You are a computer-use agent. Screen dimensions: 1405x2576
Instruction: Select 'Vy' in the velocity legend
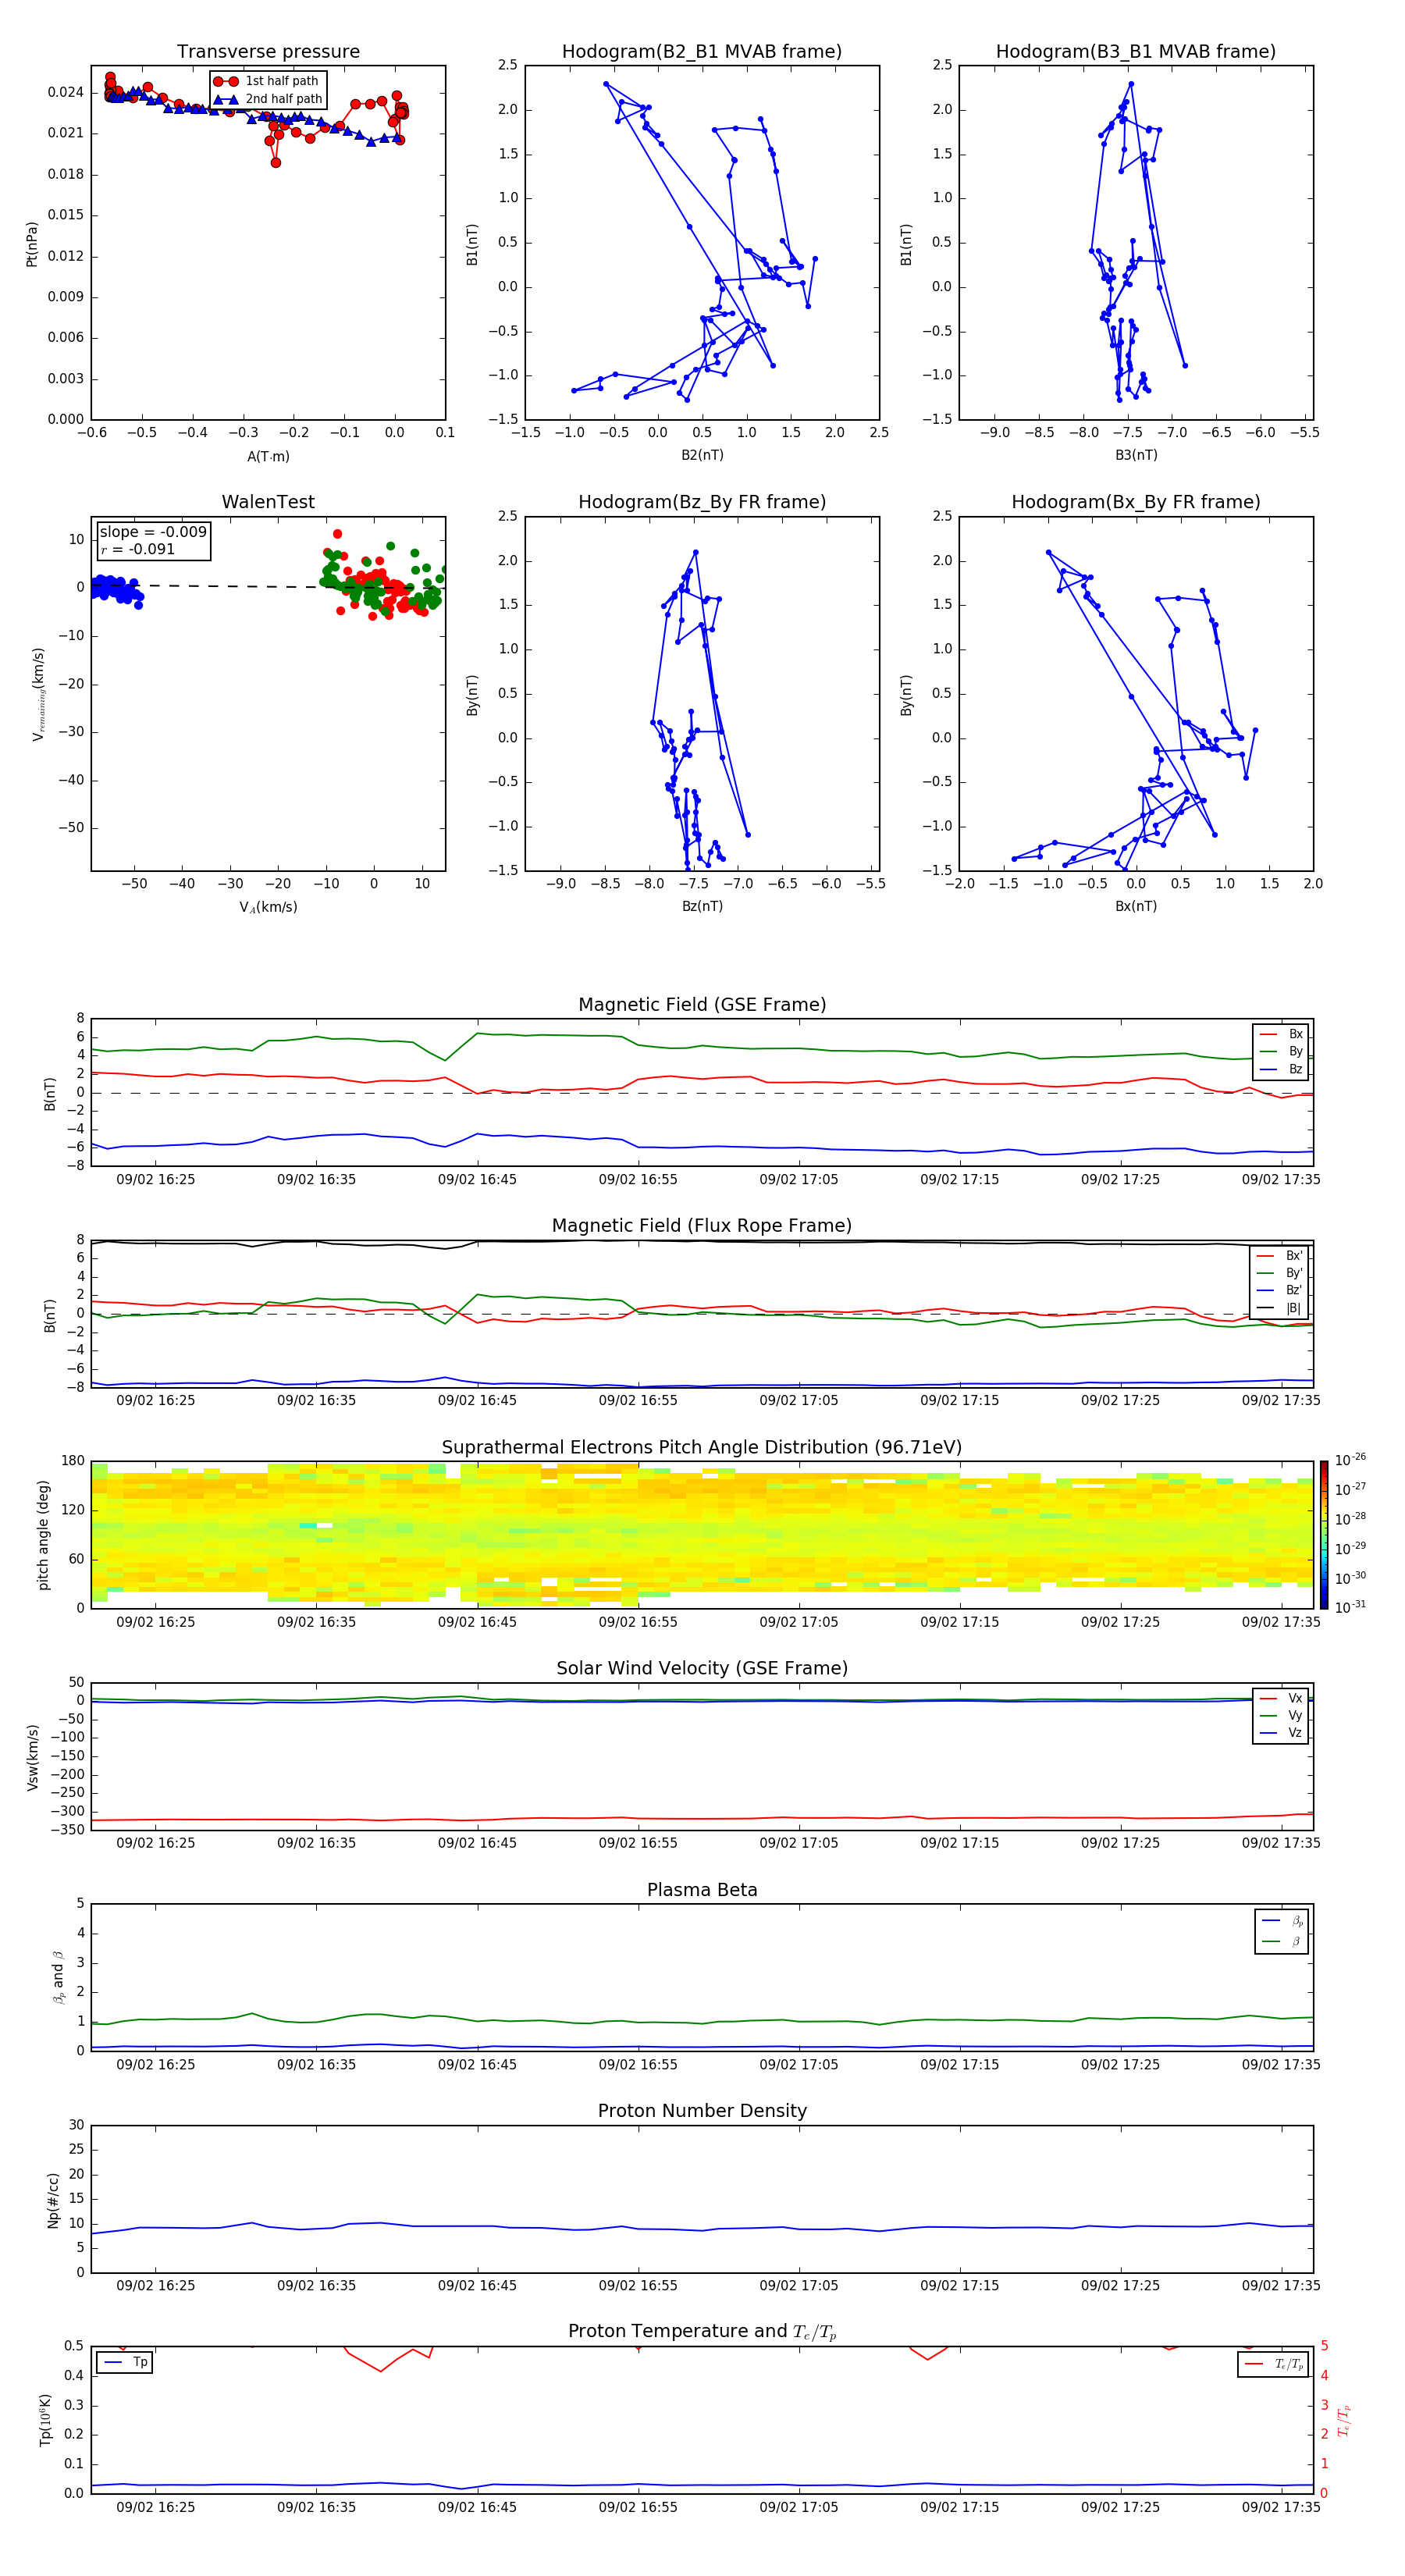point(1282,1715)
